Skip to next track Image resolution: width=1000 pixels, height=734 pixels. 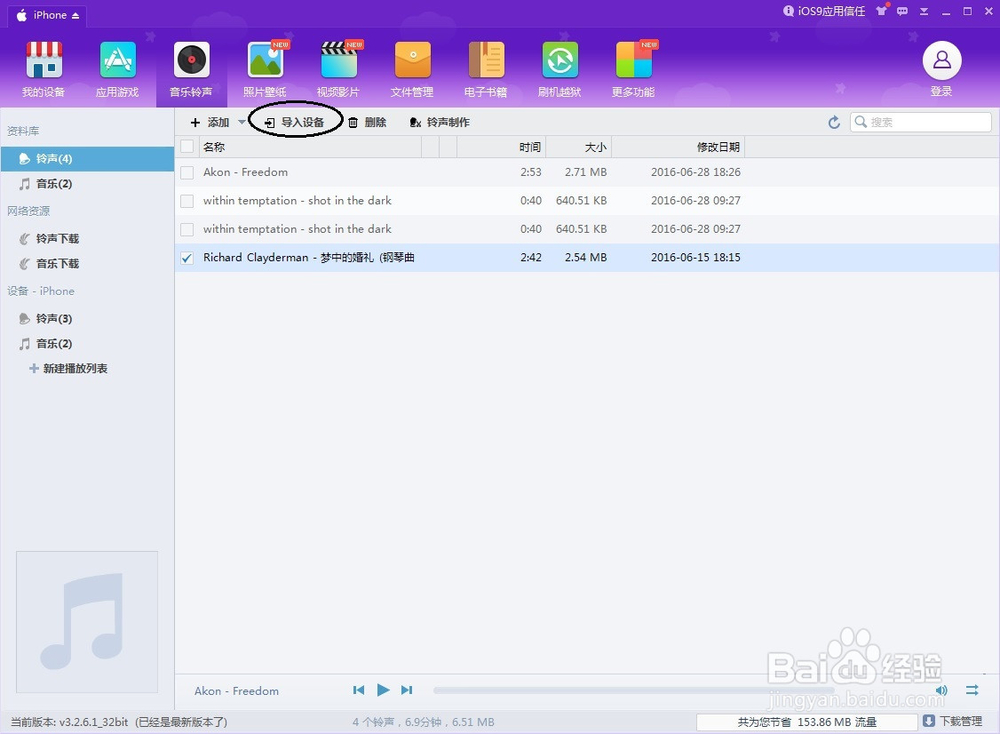(x=407, y=690)
